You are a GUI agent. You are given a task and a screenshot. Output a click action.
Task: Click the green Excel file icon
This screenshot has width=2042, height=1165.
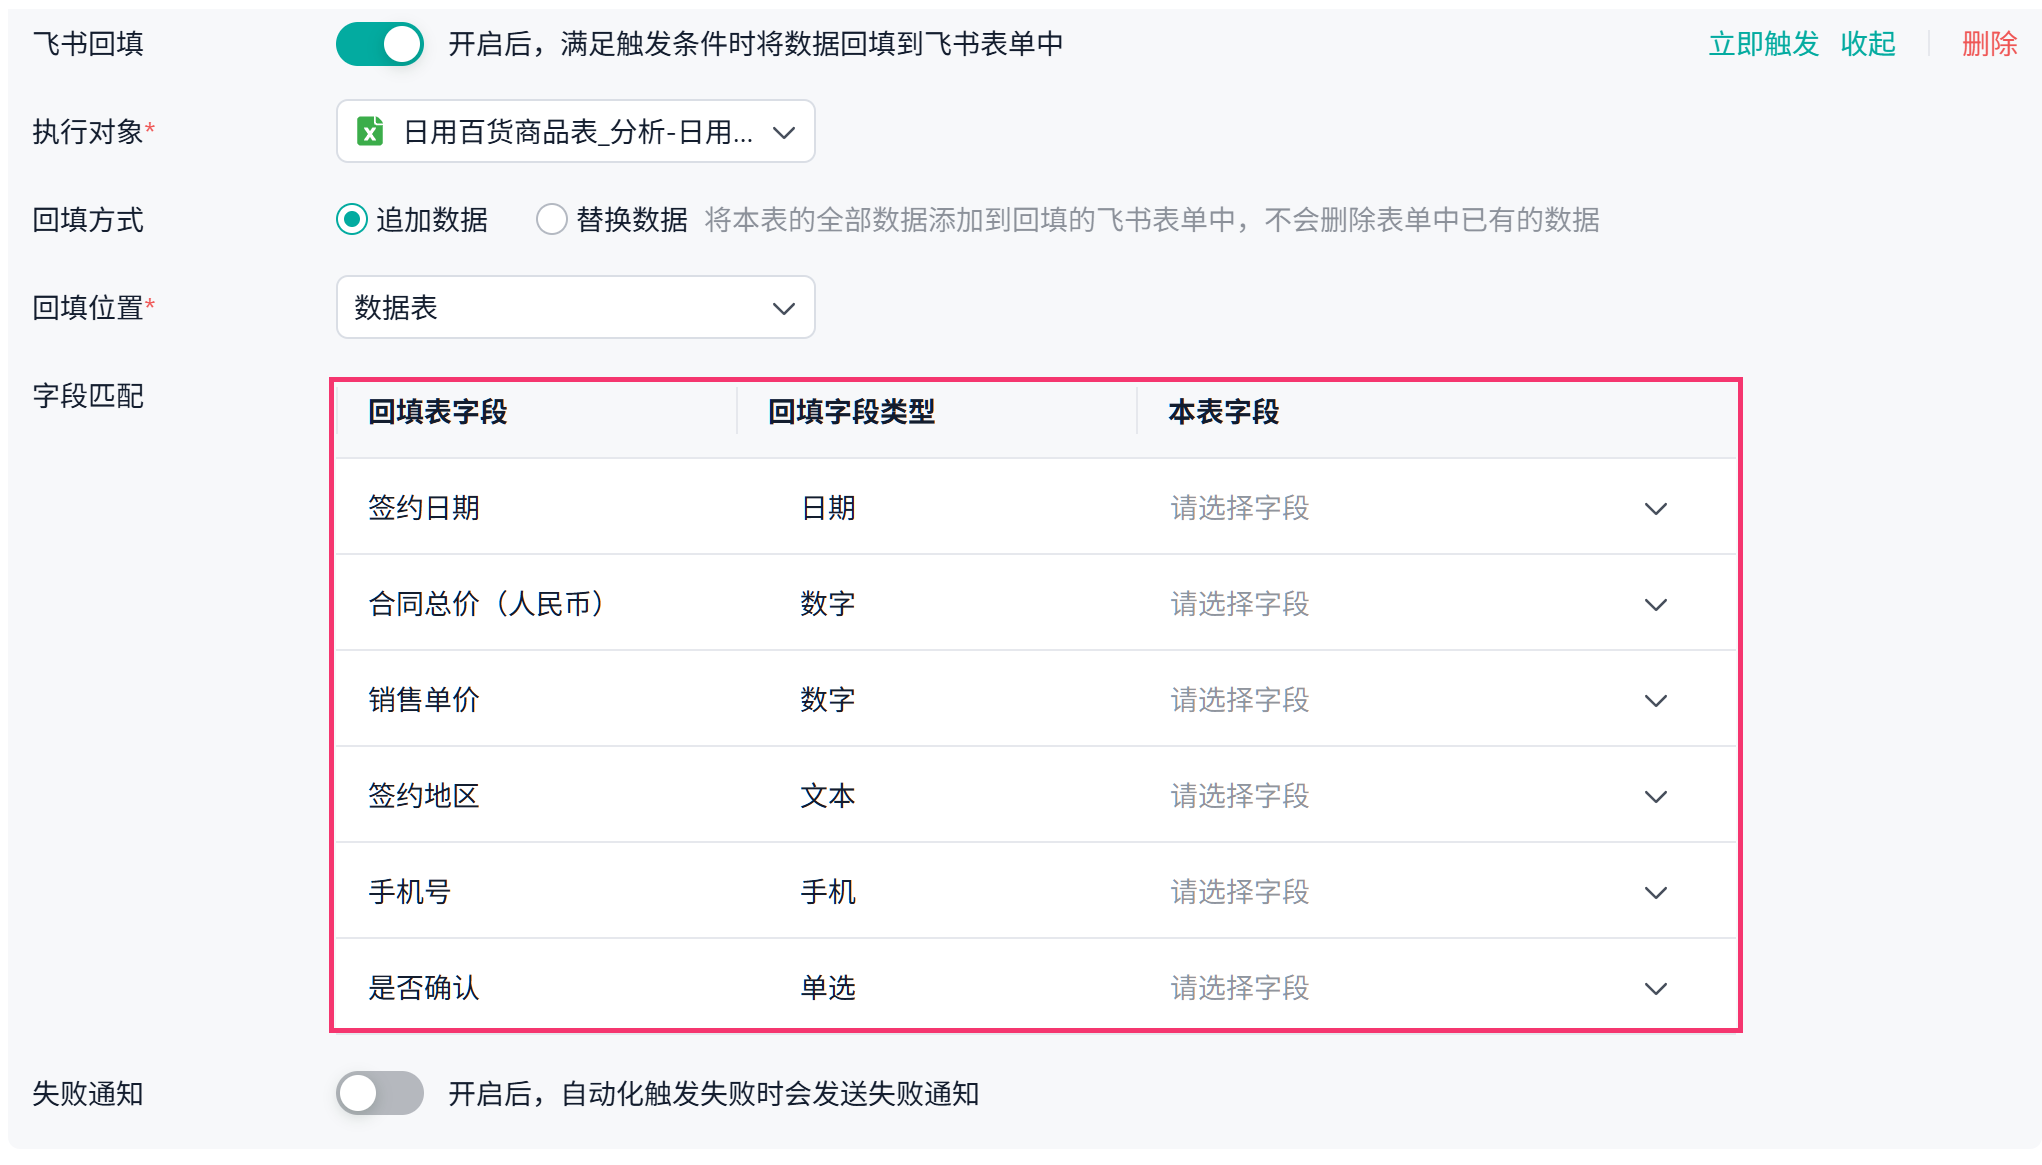coord(370,131)
